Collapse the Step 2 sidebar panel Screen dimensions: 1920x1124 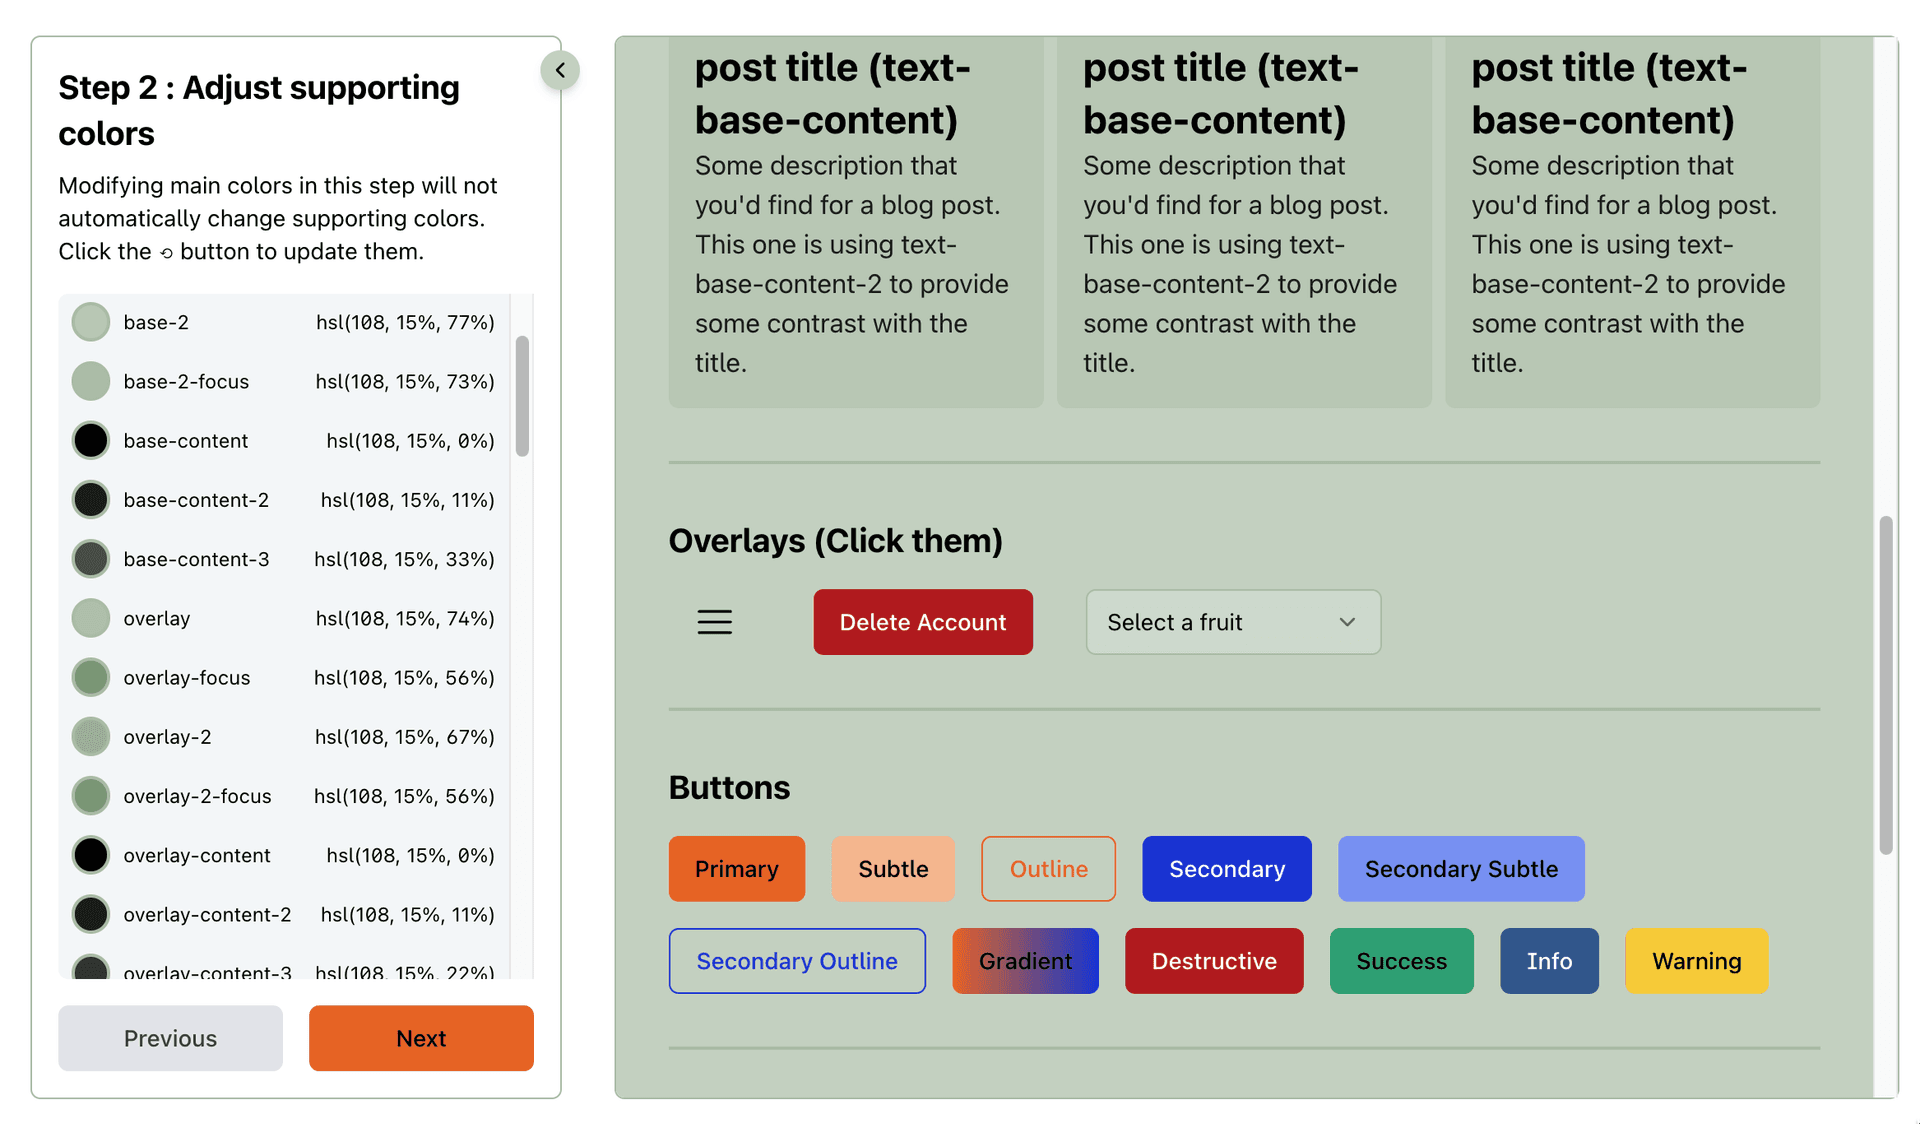pyautogui.click(x=560, y=70)
